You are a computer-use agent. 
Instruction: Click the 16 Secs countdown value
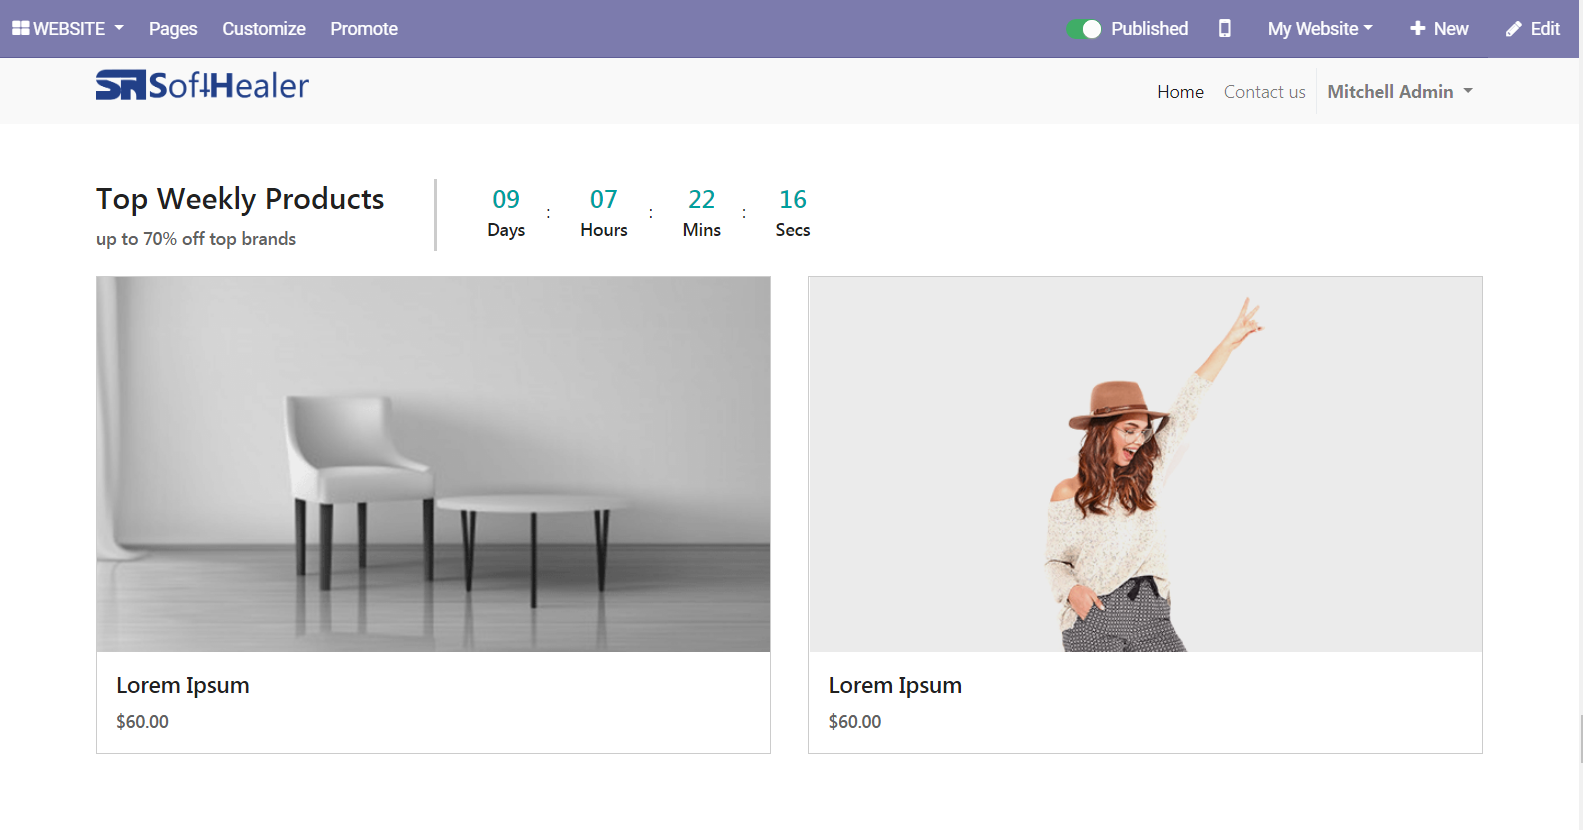point(793,199)
